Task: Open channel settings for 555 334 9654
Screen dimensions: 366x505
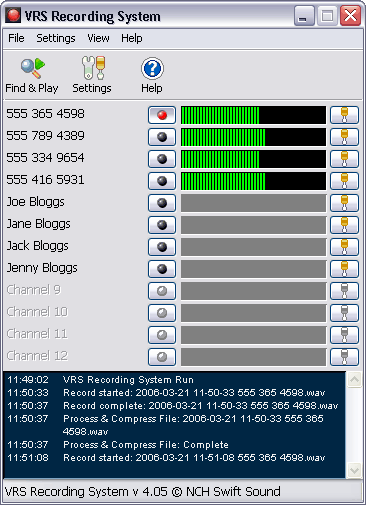Action: click(344, 159)
